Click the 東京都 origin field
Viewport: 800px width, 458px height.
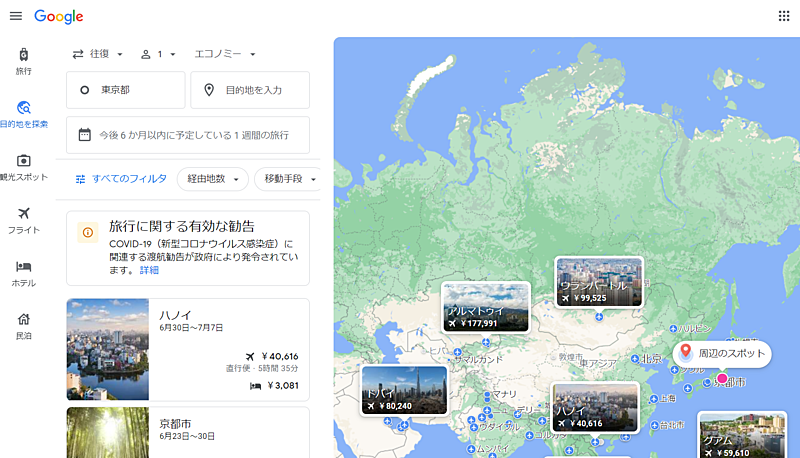point(126,90)
